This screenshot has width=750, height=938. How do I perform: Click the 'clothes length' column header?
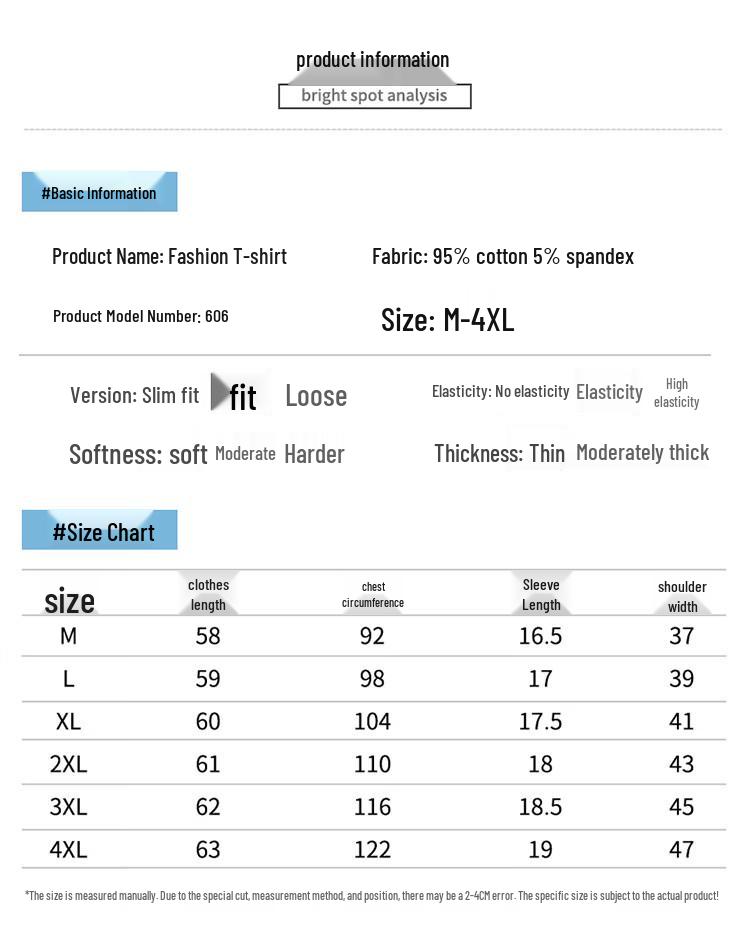coord(208,595)
